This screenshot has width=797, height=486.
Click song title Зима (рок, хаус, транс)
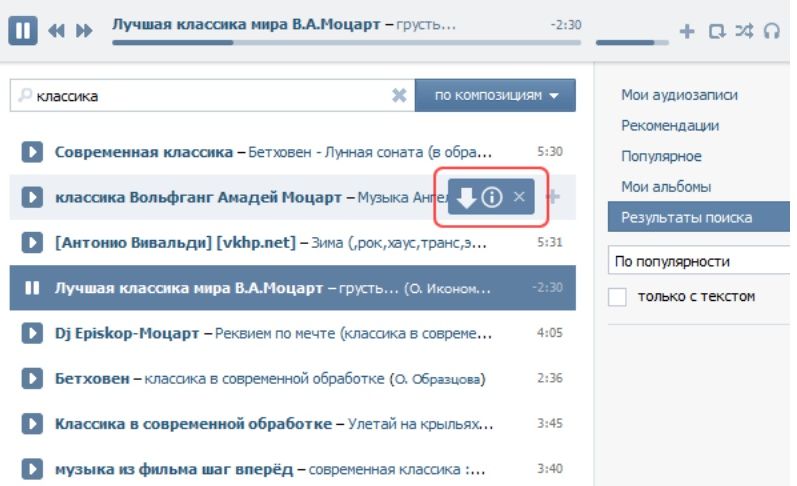point(399,243)
